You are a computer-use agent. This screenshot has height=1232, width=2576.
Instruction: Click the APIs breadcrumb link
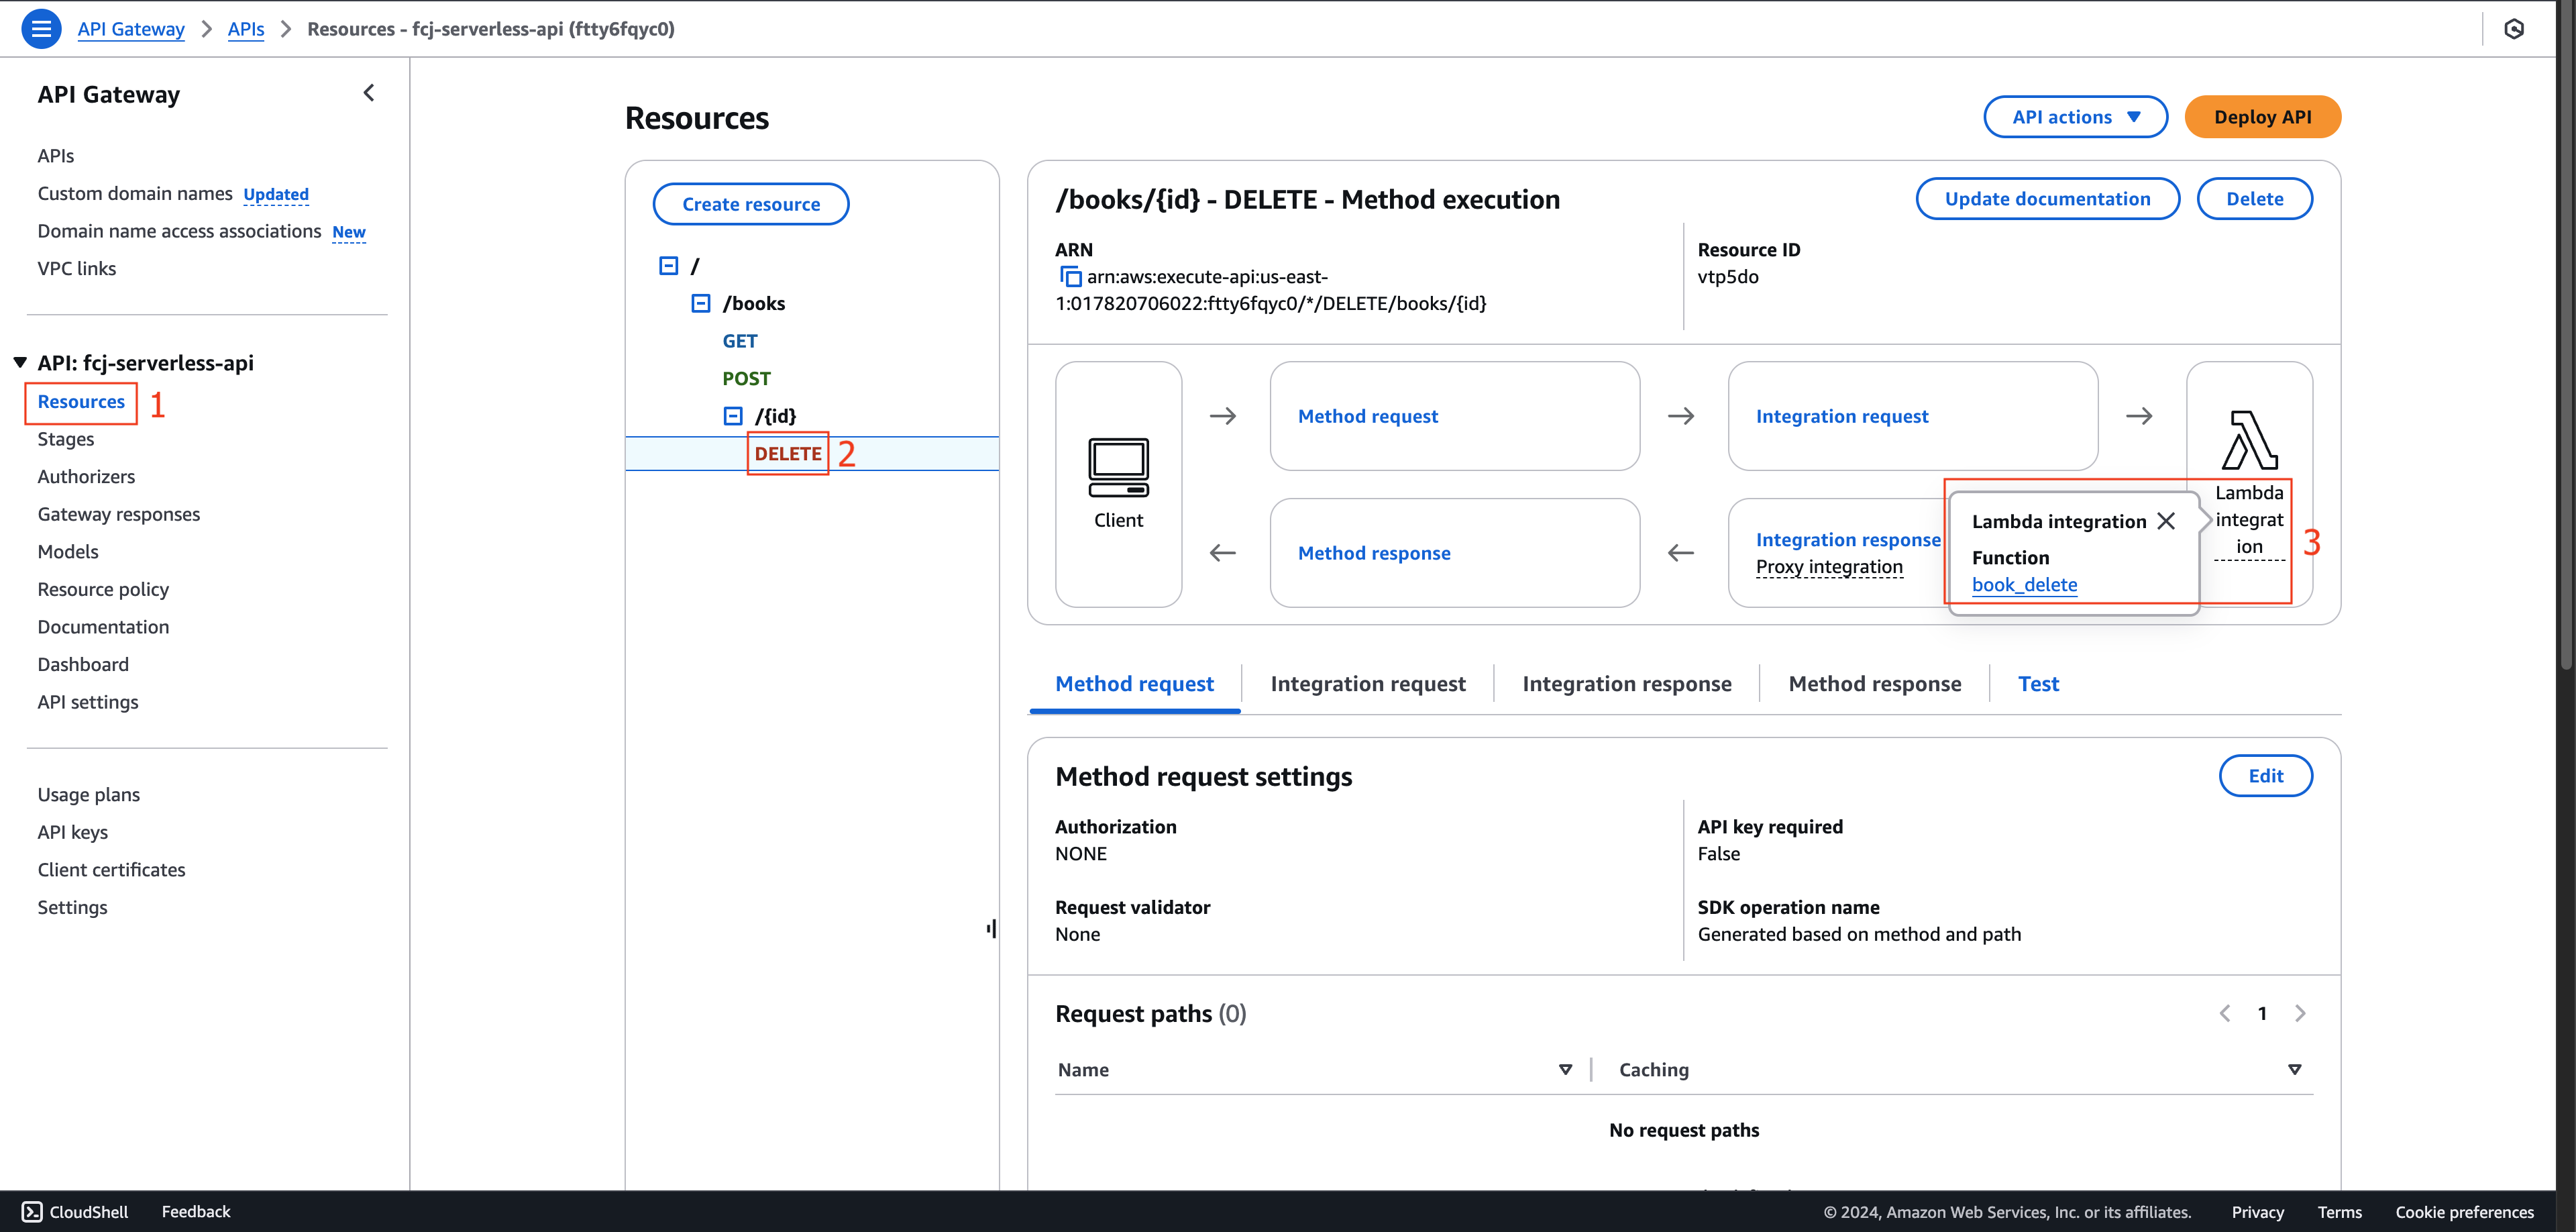pos(246,29)
